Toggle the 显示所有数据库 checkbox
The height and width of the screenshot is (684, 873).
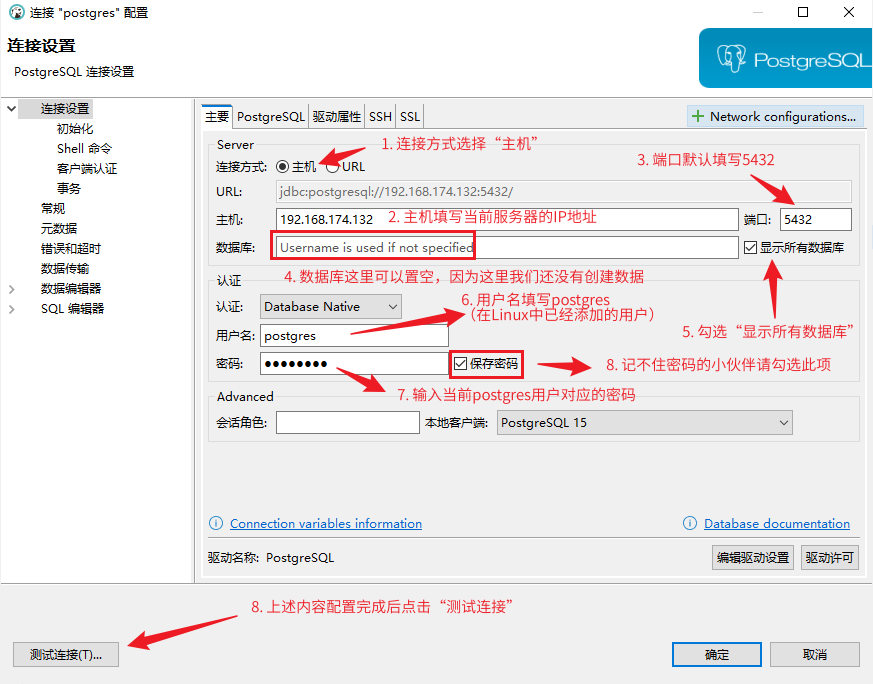coord(751,247)
